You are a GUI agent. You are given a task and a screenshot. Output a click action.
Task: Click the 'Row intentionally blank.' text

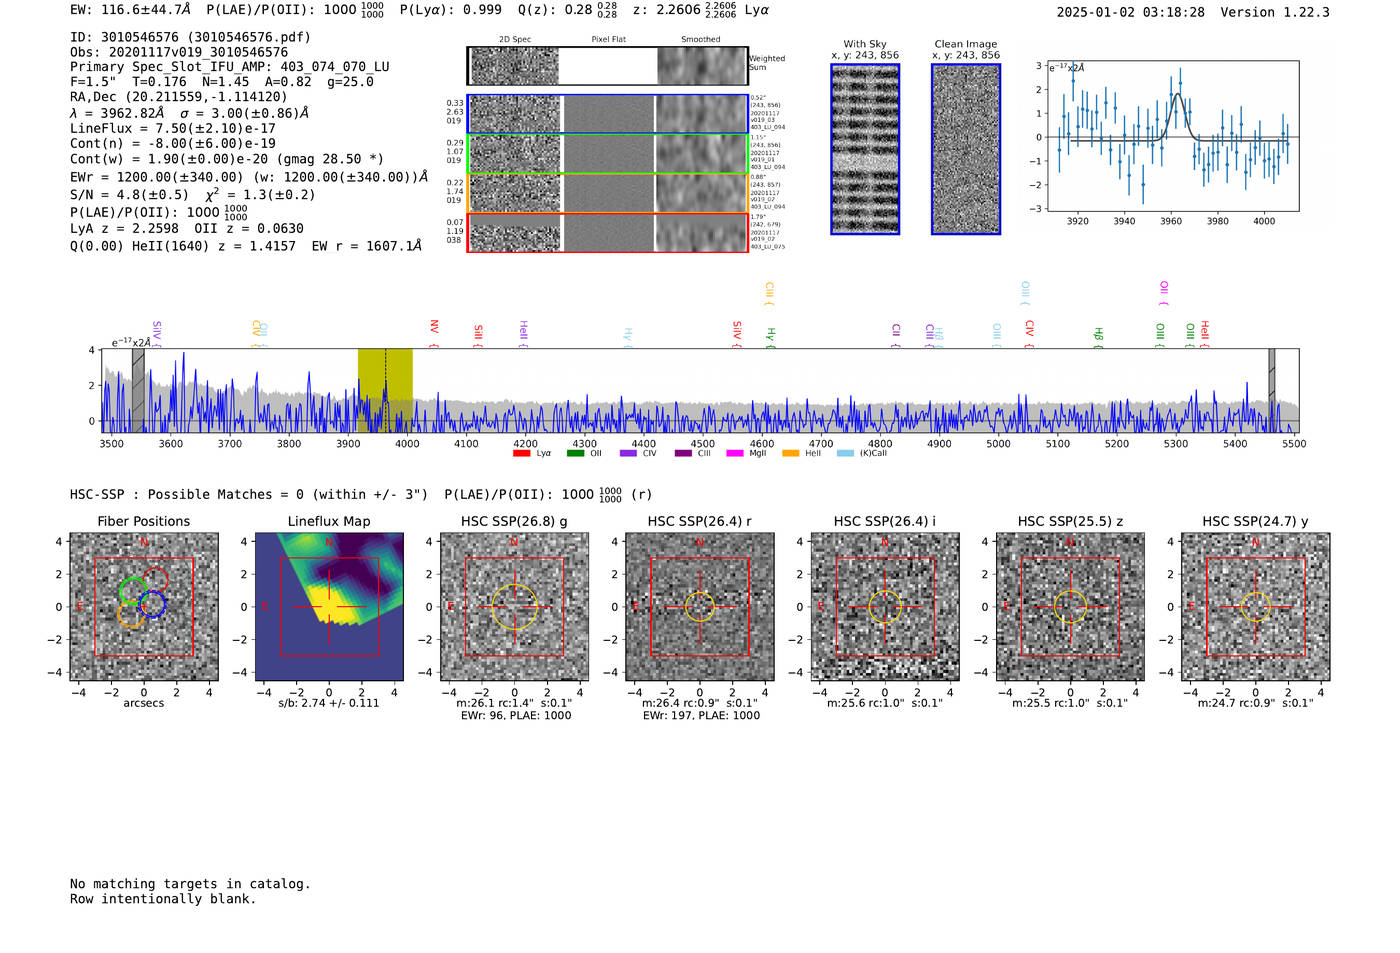(163, 899)
